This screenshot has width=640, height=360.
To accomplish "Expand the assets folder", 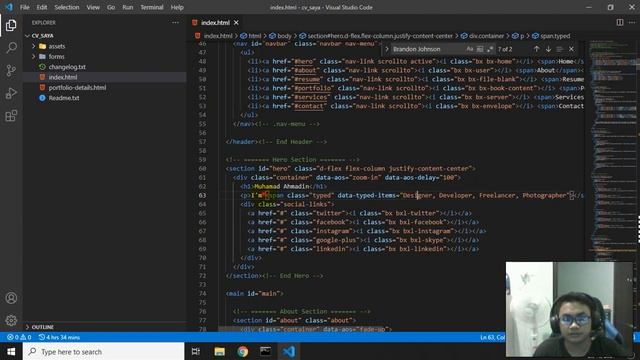I will click(33, 46).
